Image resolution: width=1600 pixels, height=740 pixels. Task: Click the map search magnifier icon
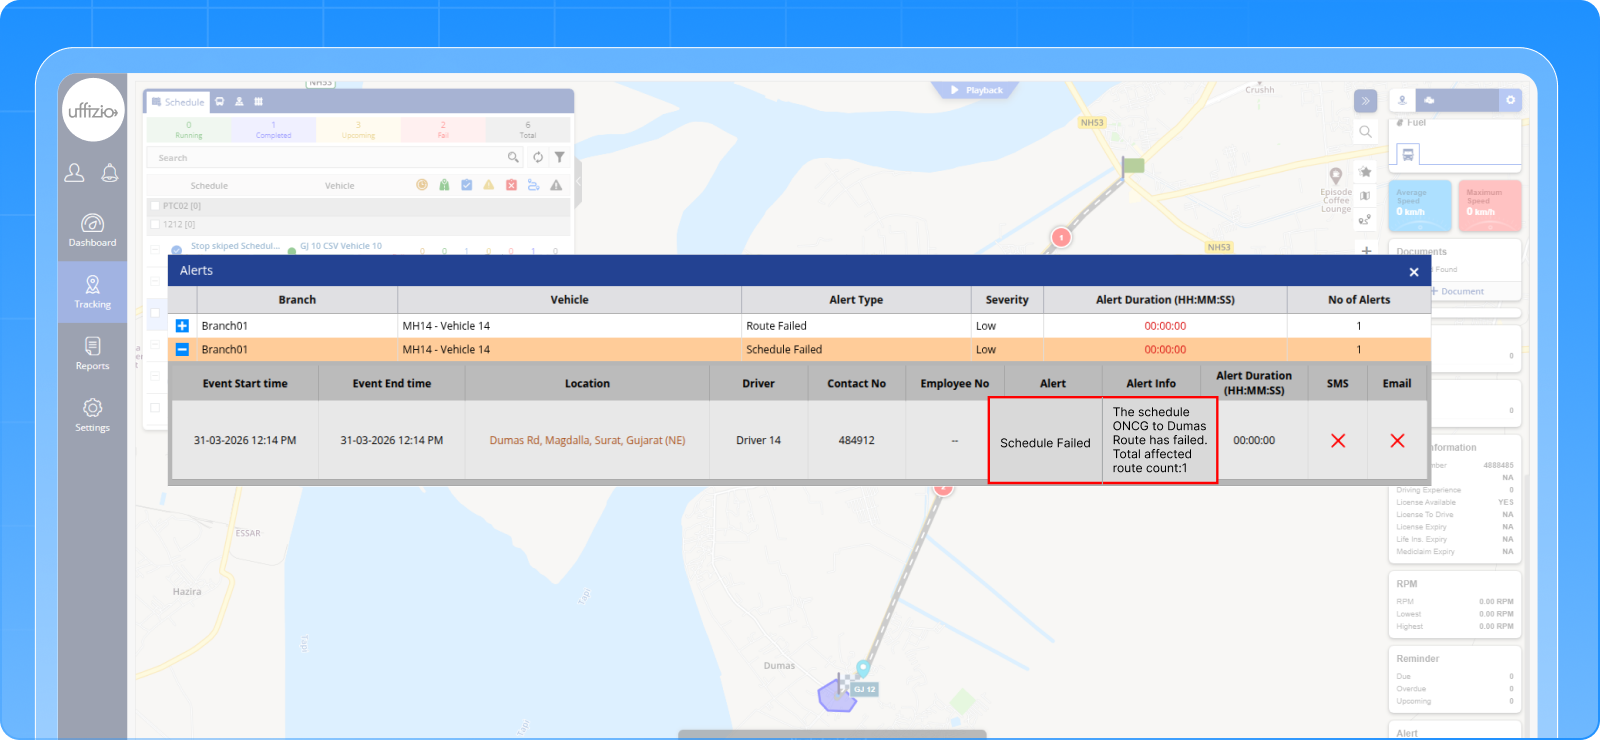[1365, 132]
